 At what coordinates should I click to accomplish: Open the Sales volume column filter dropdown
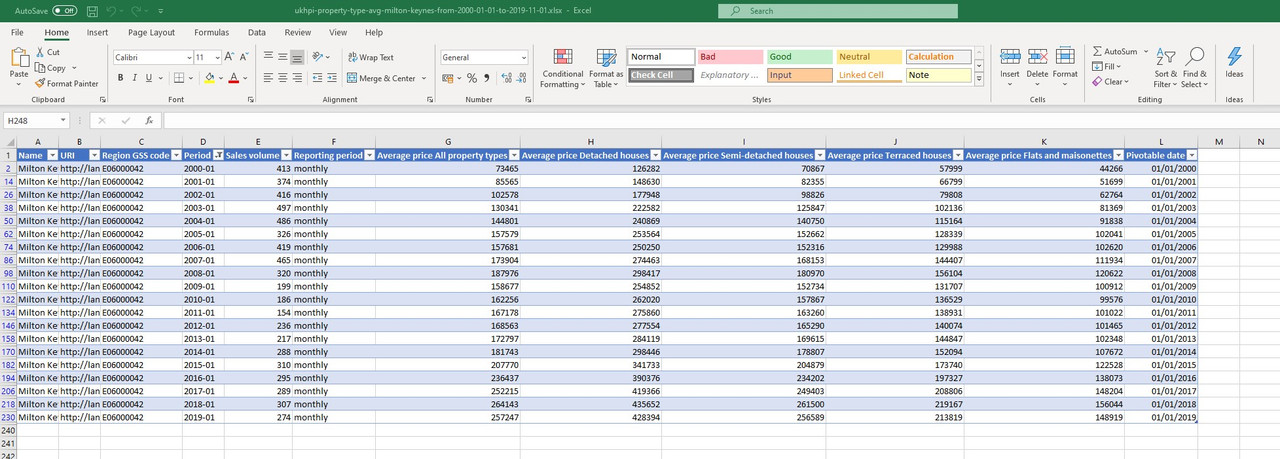click(287, 156)
